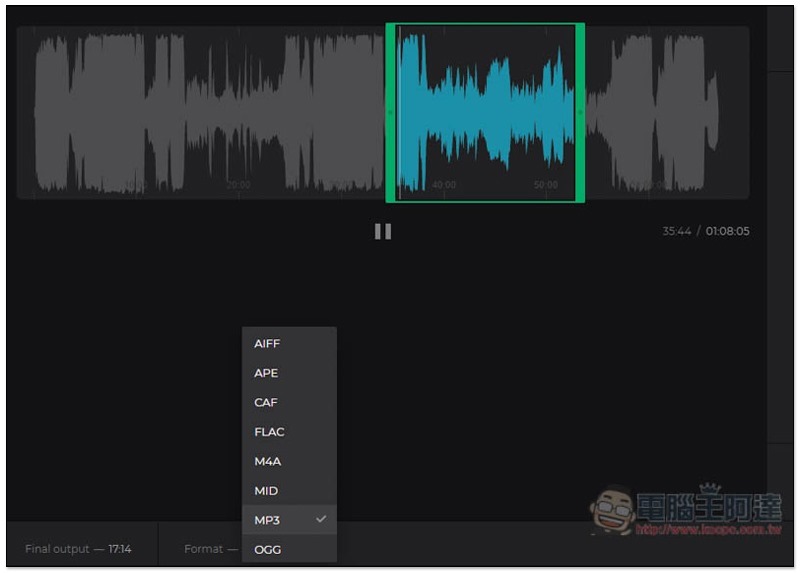Choose APE as the output format
Image resolution: width=800 pixels, height=573 pixels.
pos(266,373)
